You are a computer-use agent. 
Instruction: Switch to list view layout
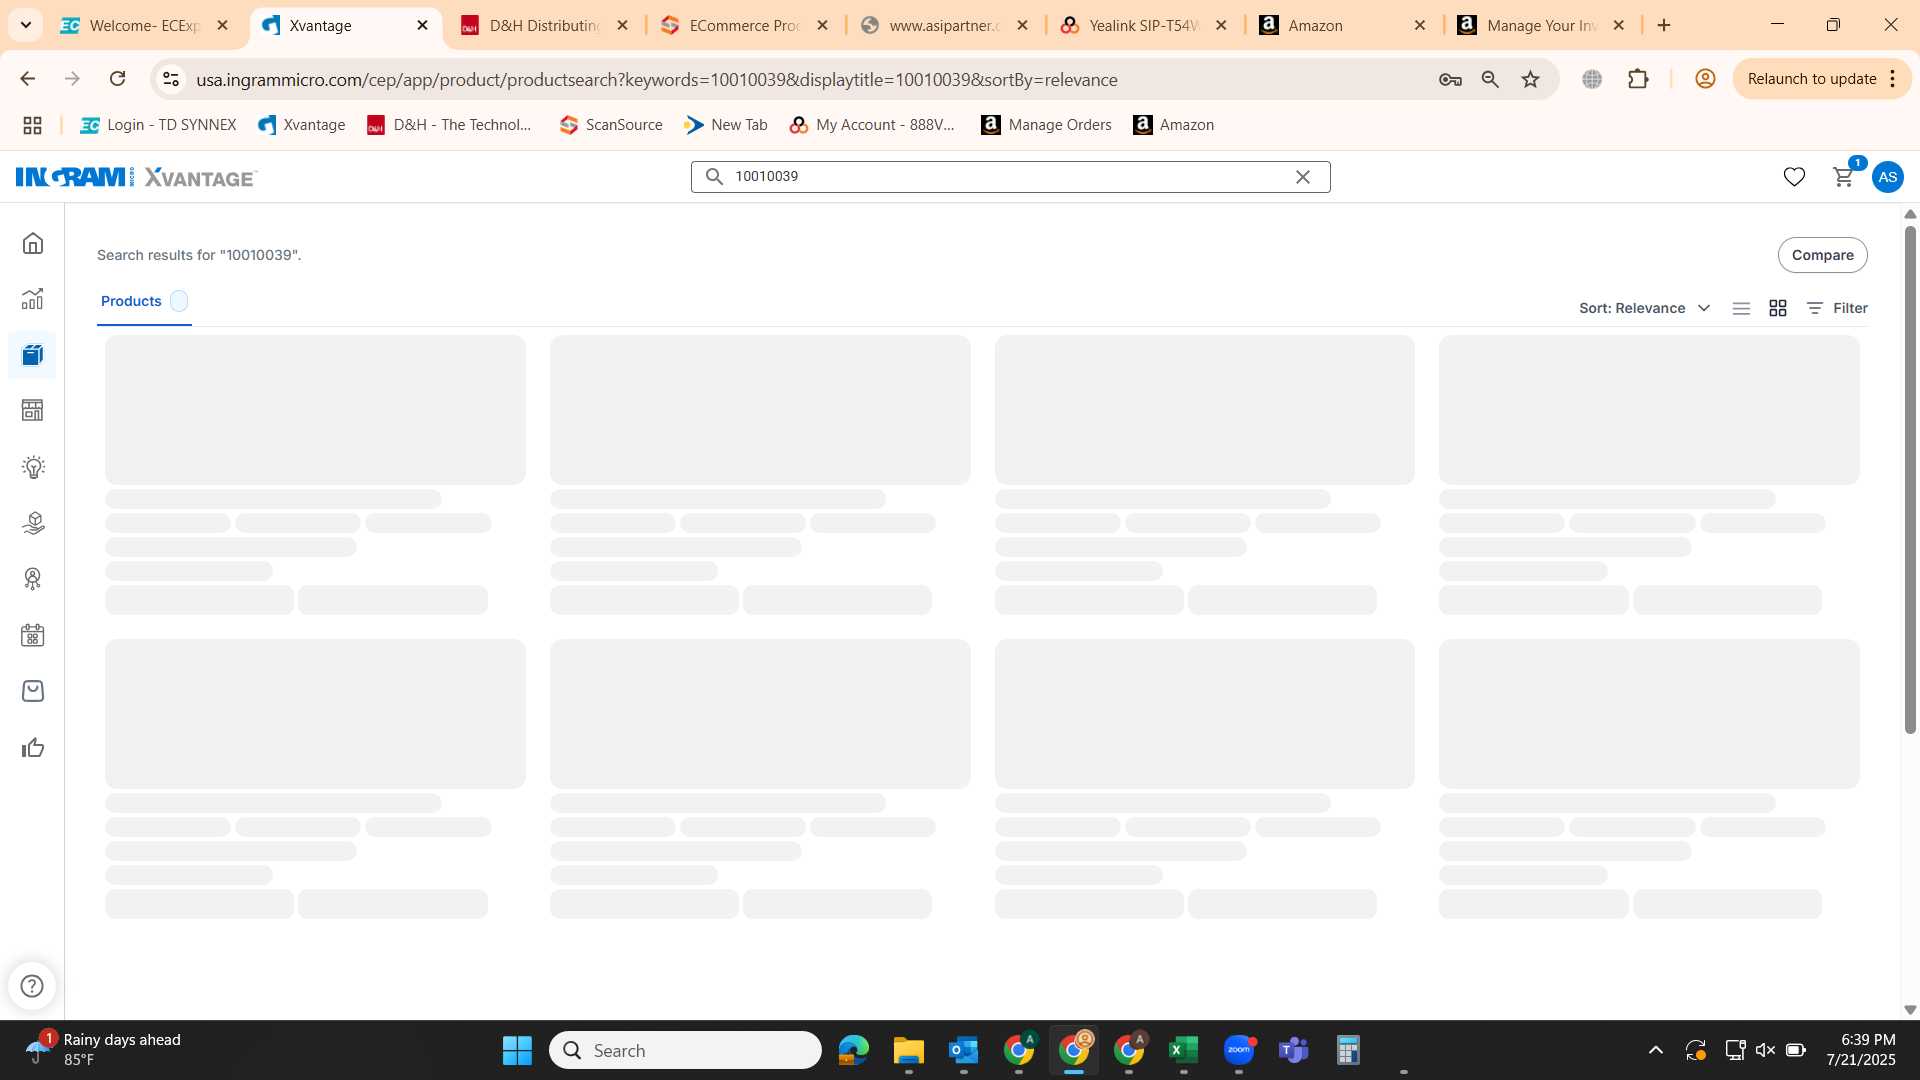point(1741,308)
